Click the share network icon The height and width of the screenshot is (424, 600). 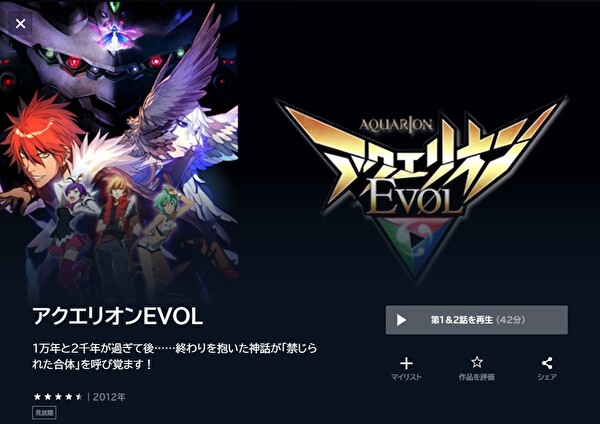tap(547, 363)
